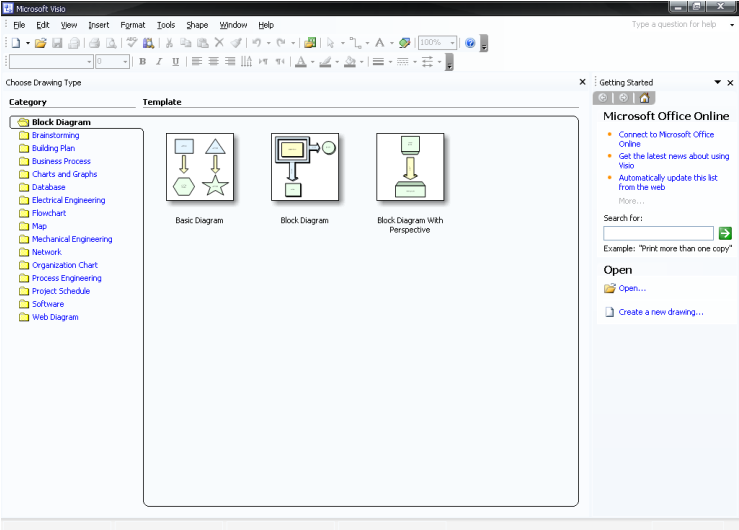Toggle Align Left

(x=197, y=62)
